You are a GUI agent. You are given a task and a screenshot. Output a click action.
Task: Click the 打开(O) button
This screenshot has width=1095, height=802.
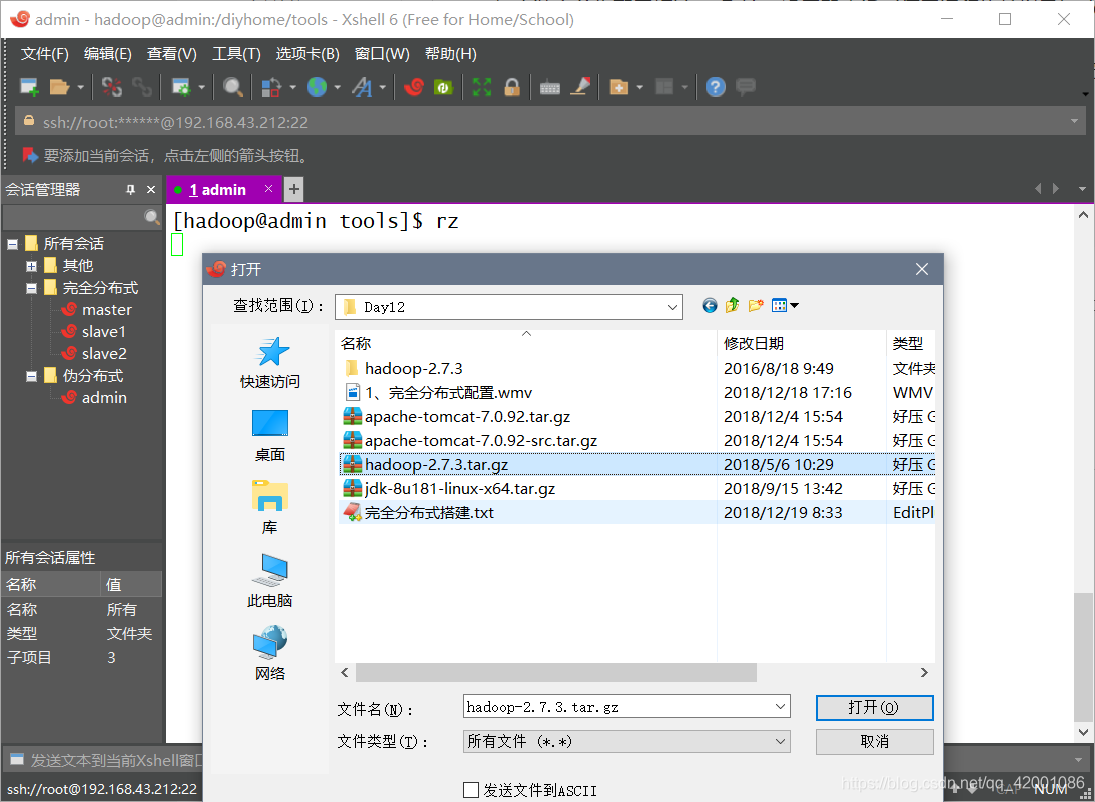(x=874, y=707)
